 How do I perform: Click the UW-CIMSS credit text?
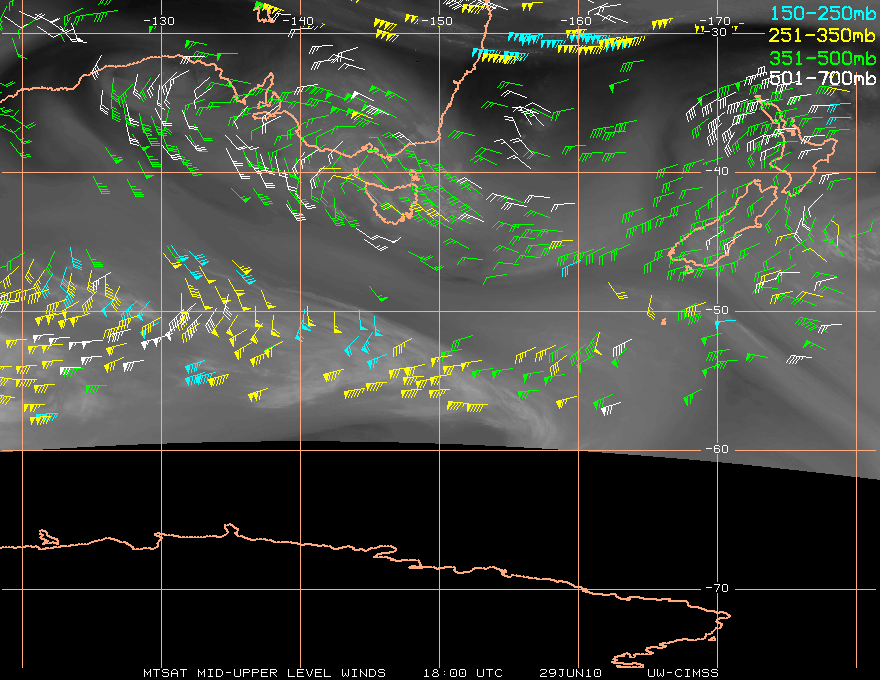click(x=682, y=673)
